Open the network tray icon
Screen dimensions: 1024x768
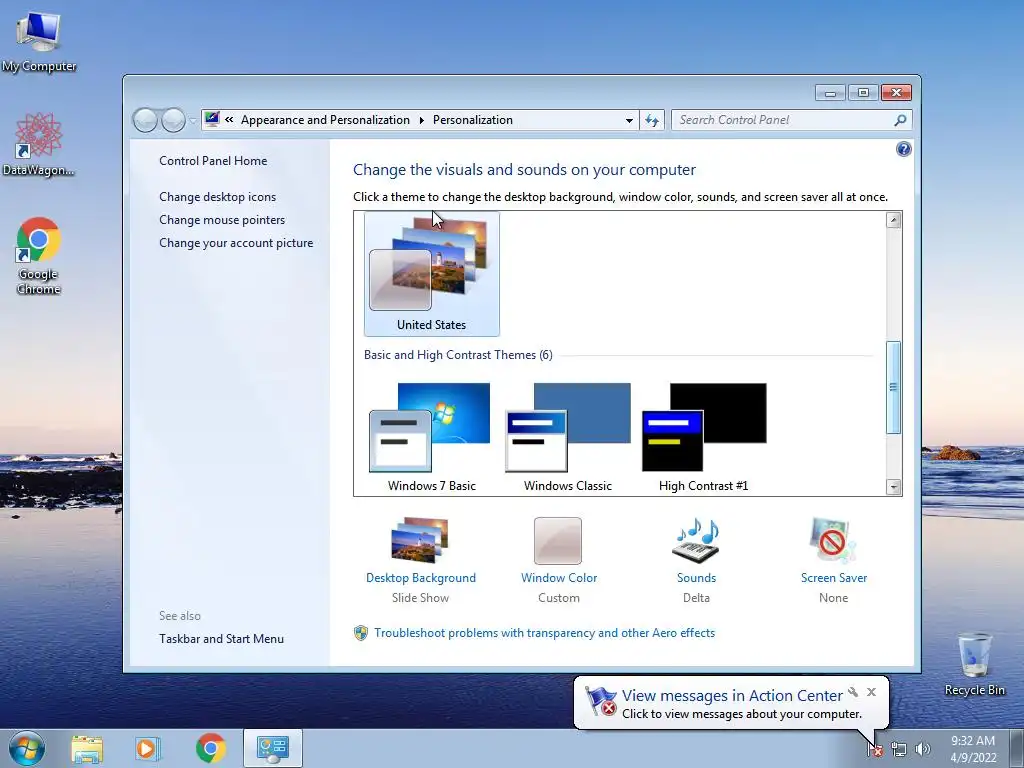point(899,750)
